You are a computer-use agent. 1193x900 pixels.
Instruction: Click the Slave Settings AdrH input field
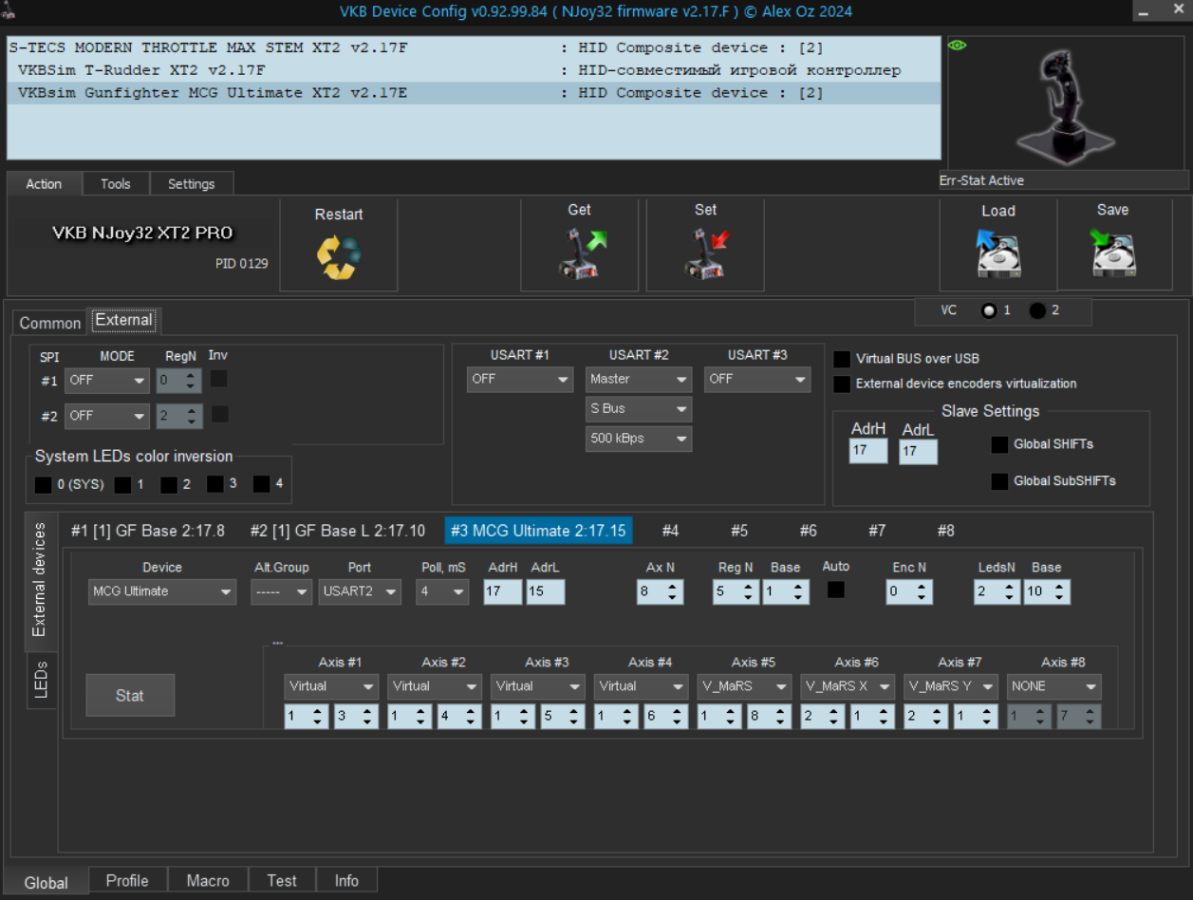(x=868, y=452)
